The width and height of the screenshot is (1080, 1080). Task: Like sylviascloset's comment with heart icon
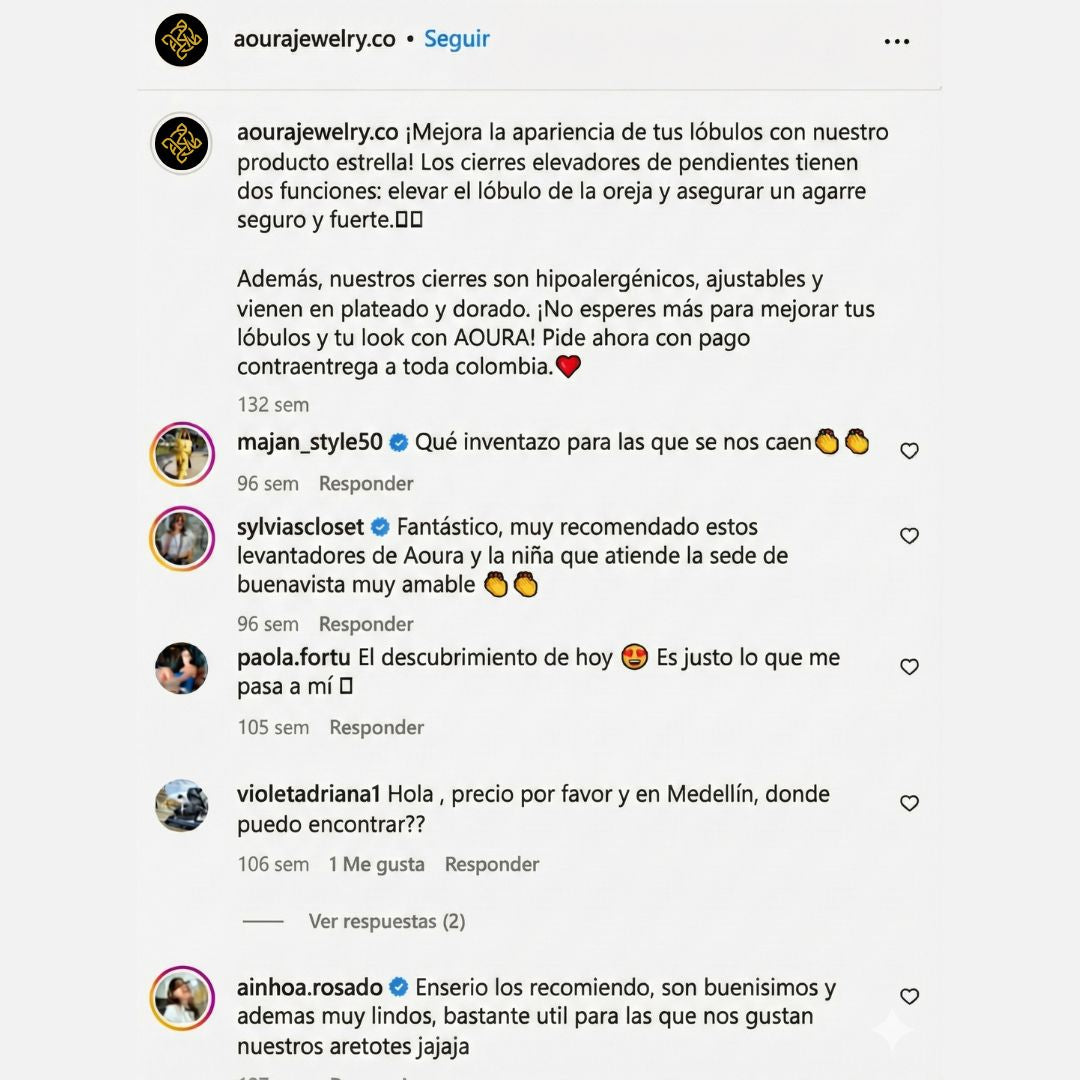(x=909, y=536)
